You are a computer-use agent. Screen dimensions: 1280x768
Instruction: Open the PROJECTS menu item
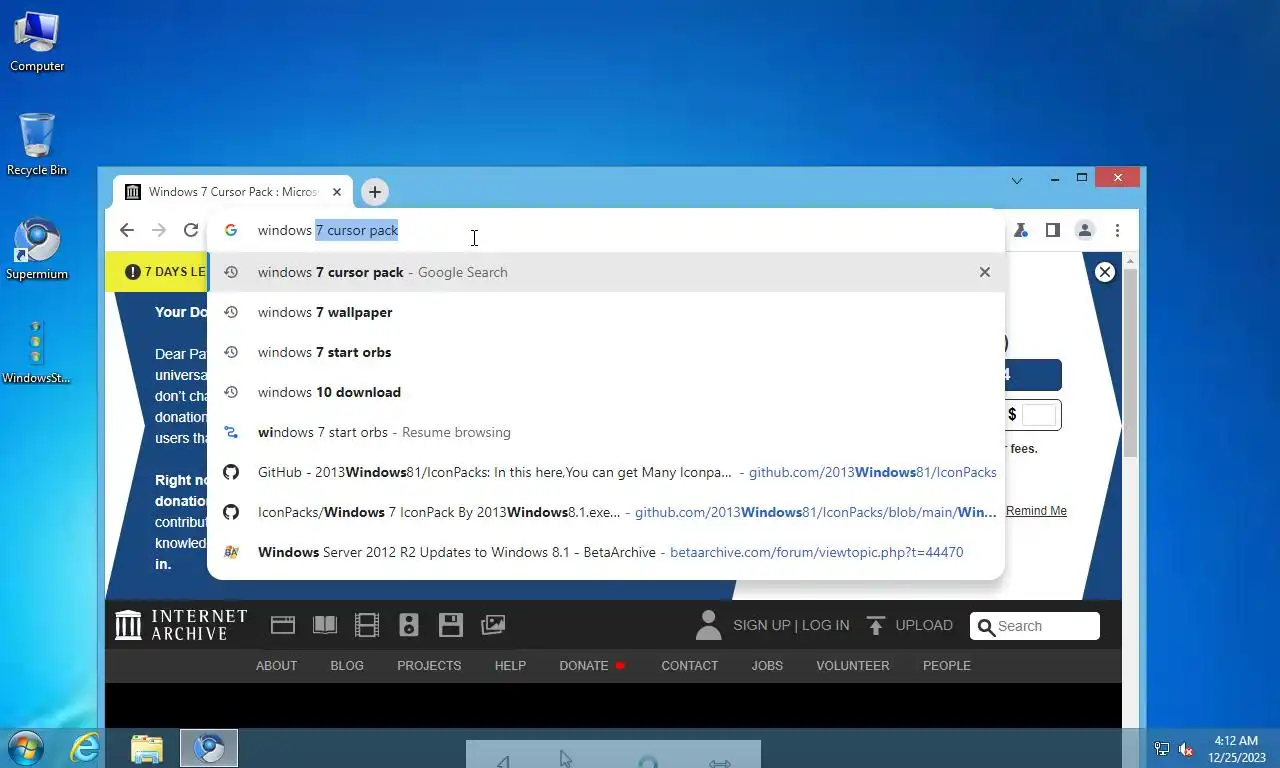coord(429,665)
